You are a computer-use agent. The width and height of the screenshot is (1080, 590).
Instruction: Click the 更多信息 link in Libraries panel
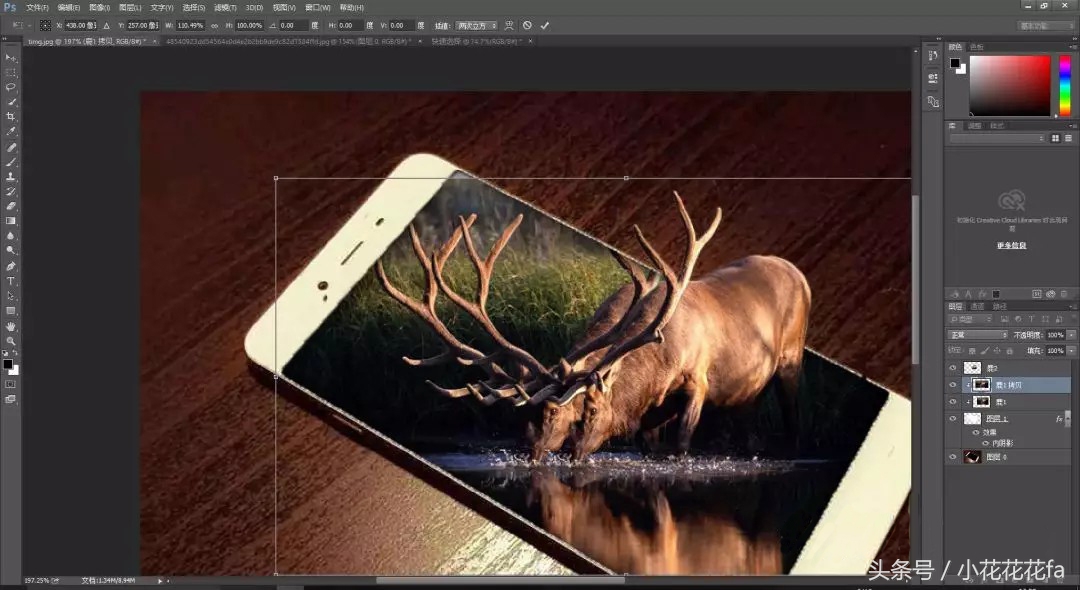1010,246
